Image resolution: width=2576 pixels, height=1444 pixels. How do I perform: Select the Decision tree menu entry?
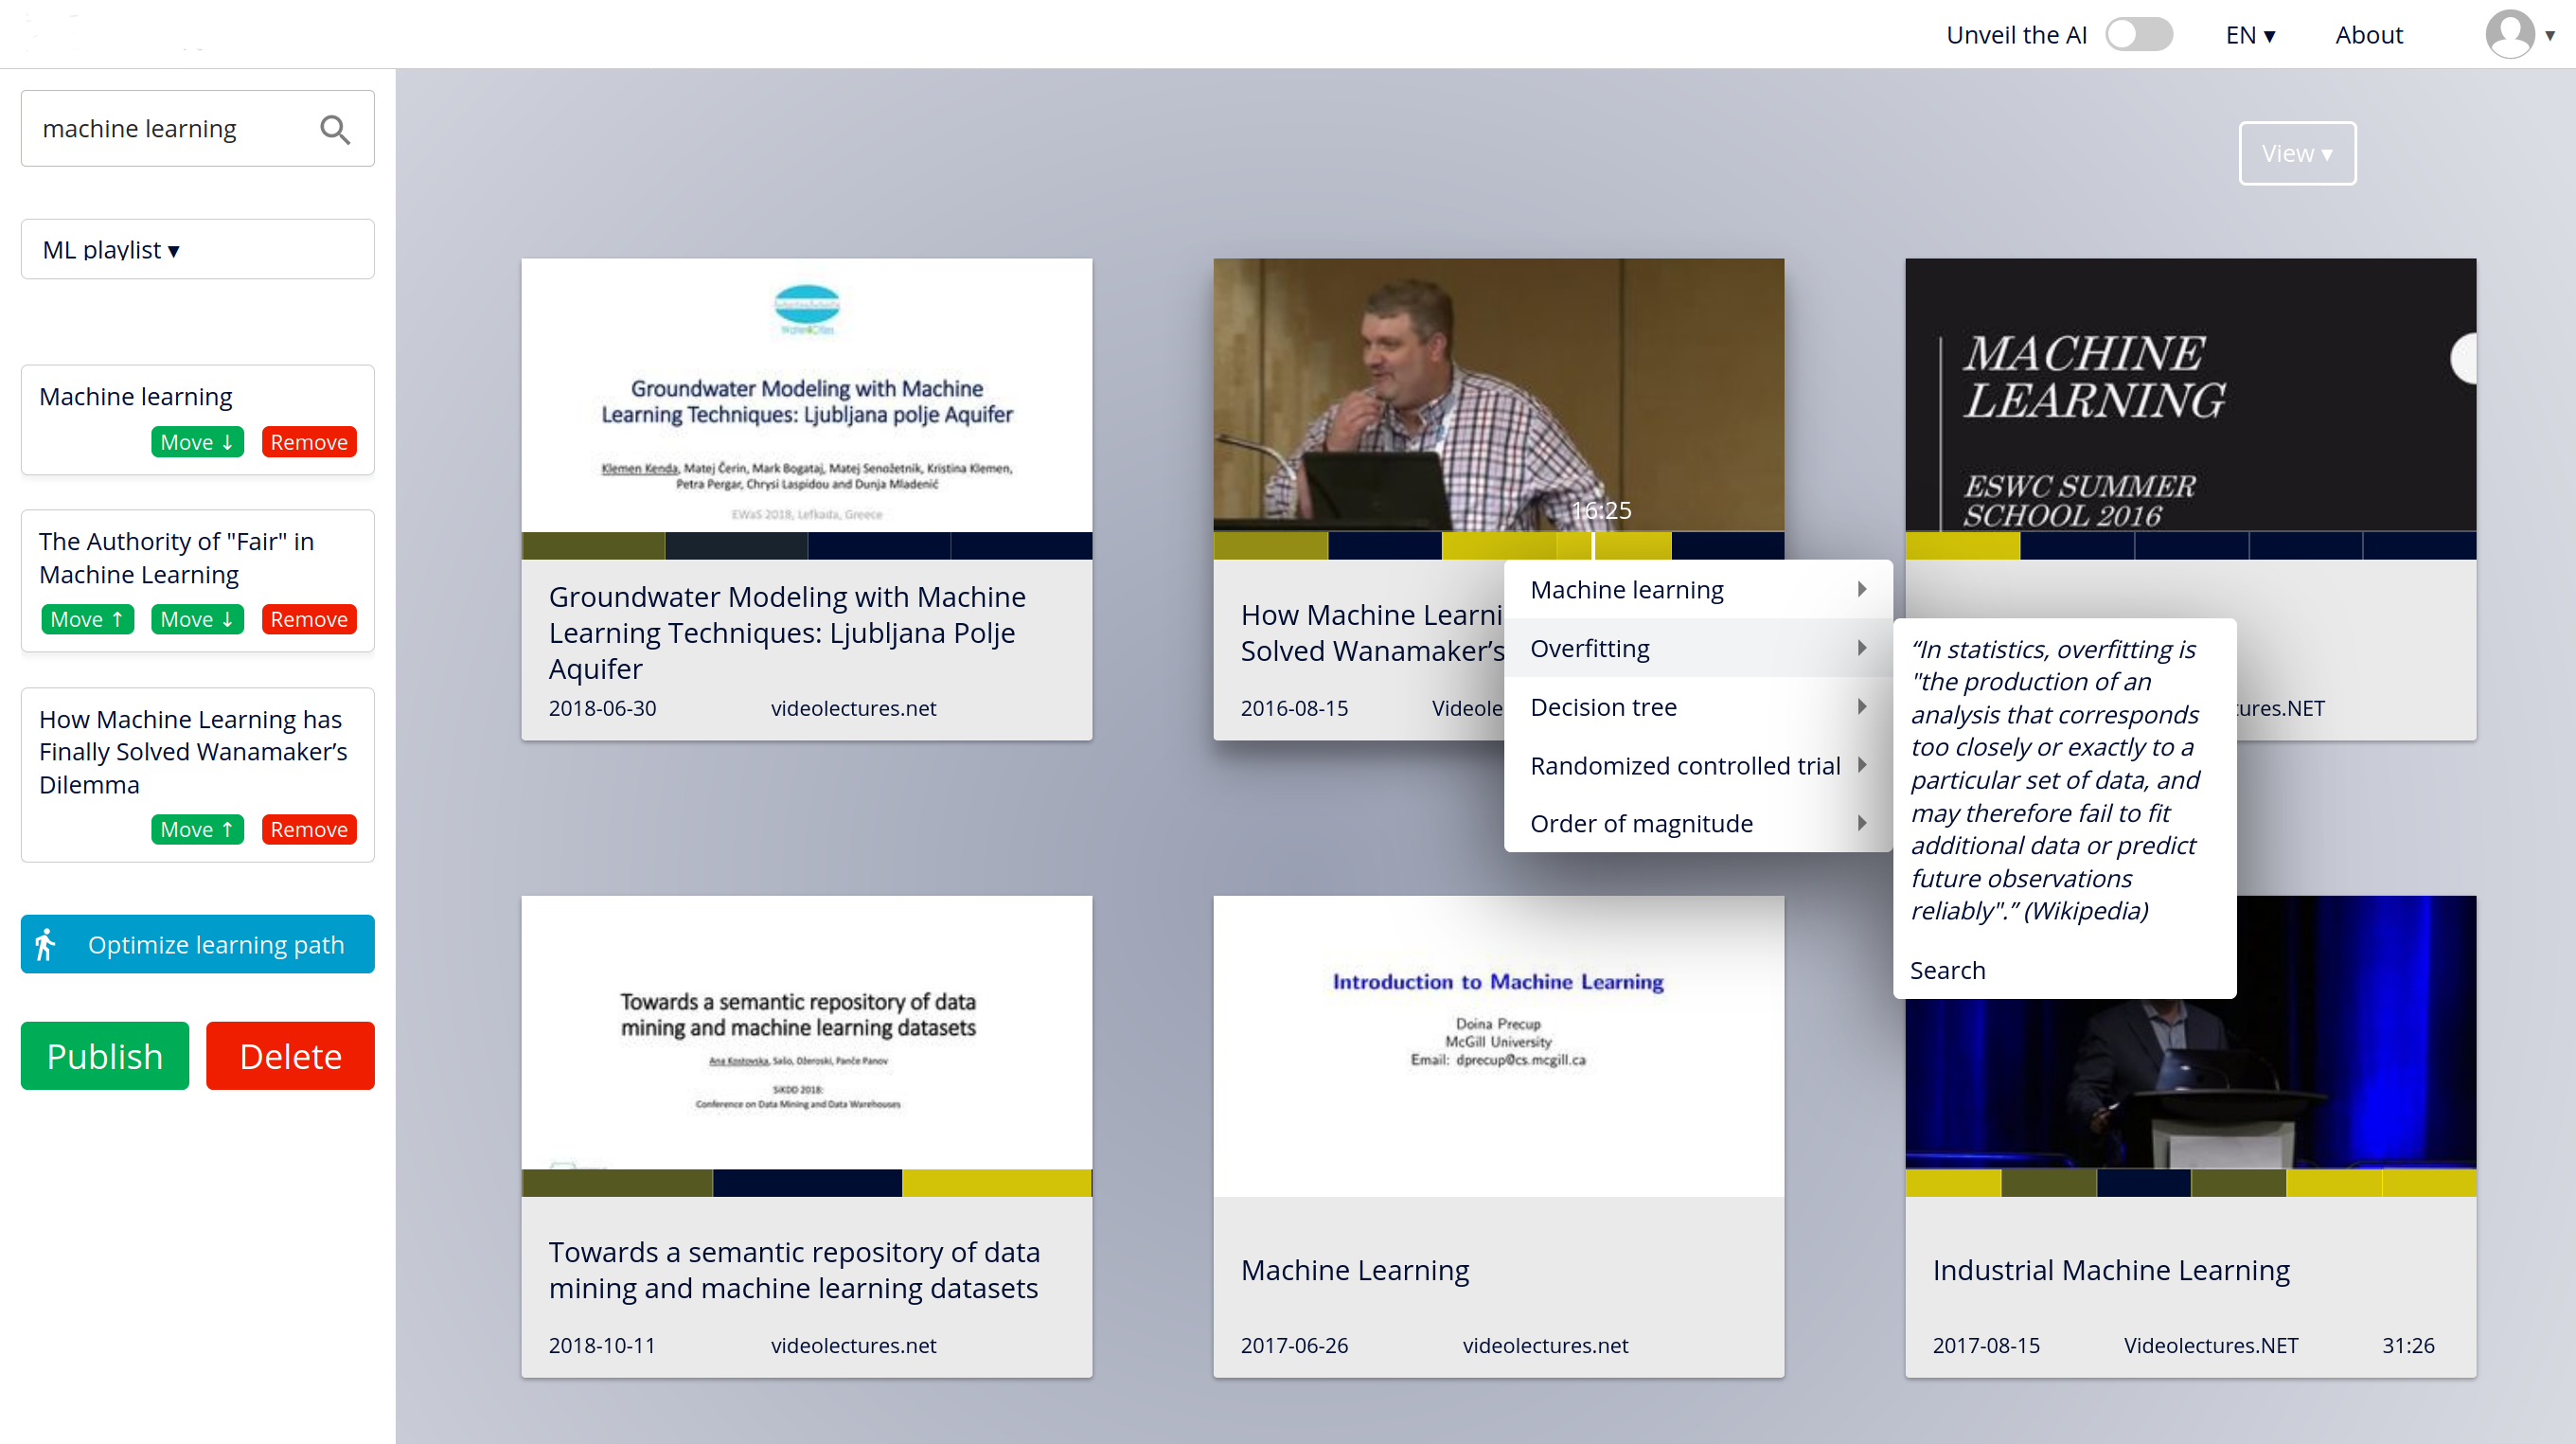(x=1603, y=707)
